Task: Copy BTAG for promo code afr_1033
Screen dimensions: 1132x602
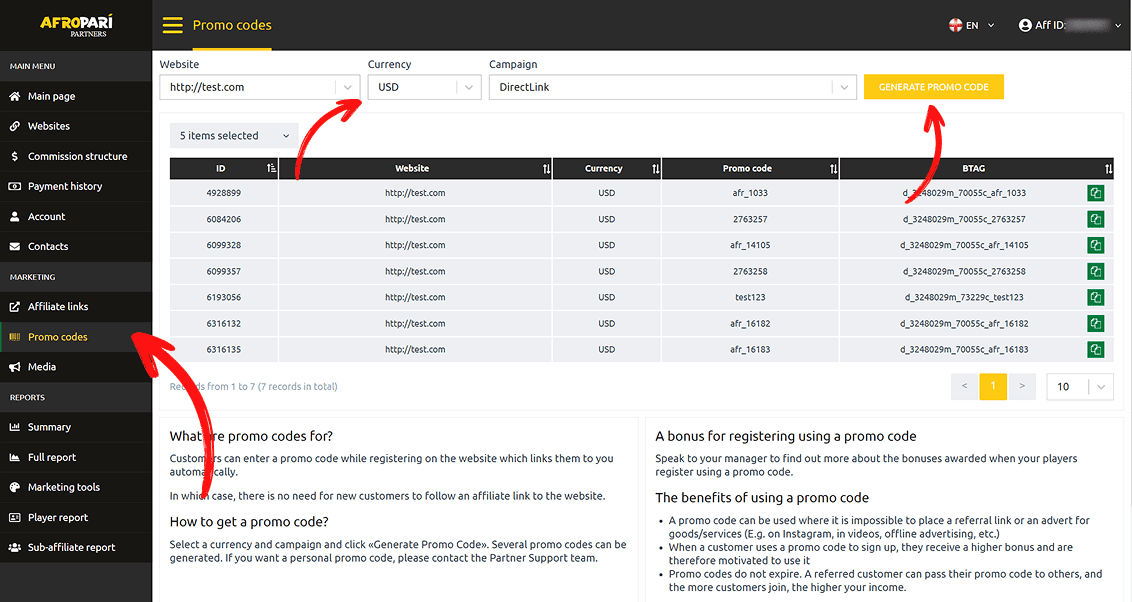Action: 1096,193
